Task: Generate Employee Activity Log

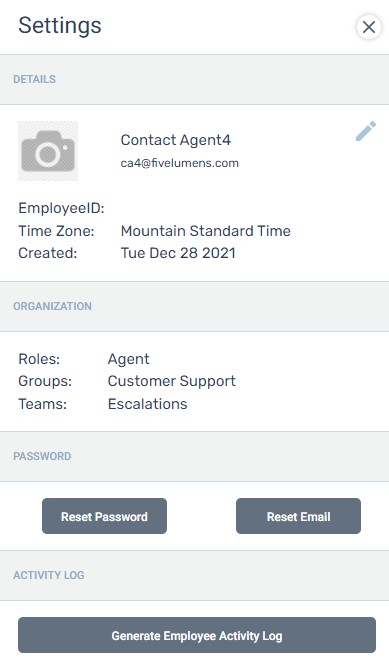Action: [197, 635]
